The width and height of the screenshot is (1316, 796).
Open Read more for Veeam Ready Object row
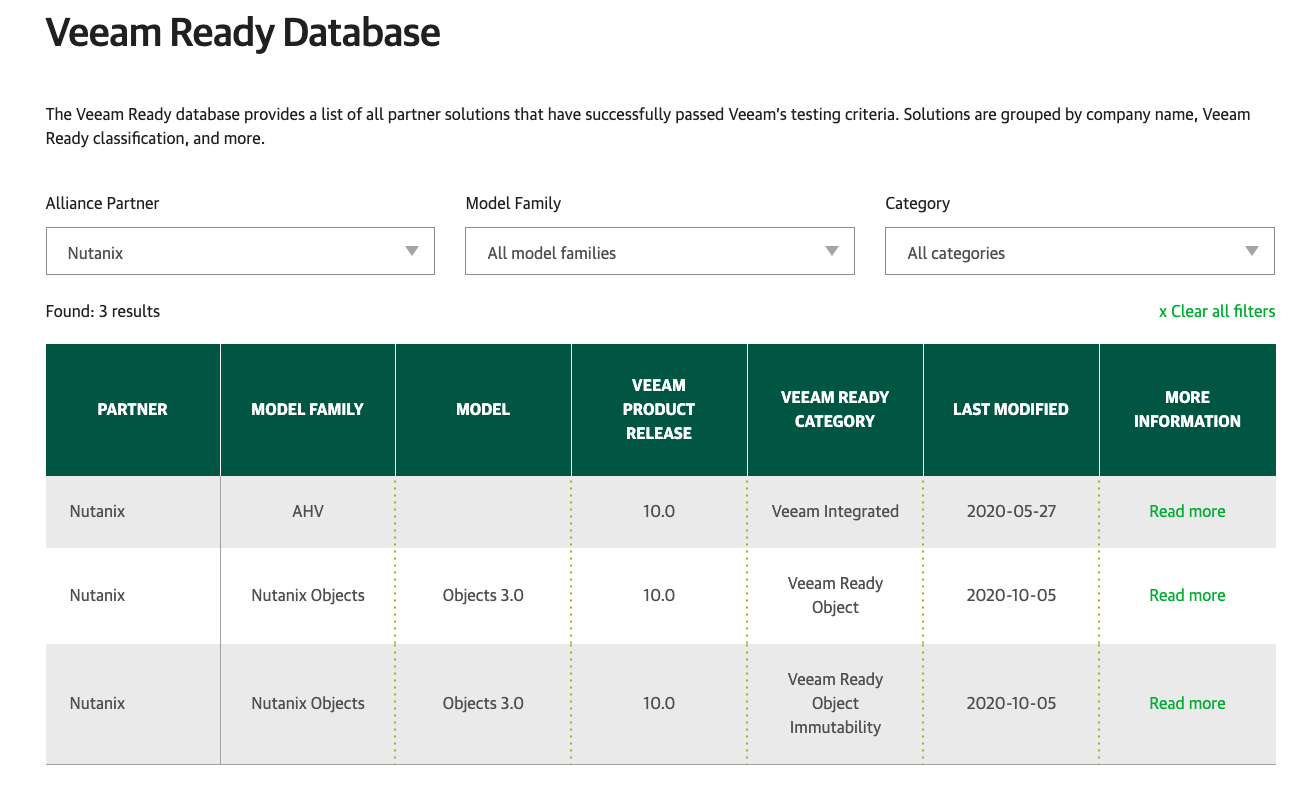coord(1187,595)
